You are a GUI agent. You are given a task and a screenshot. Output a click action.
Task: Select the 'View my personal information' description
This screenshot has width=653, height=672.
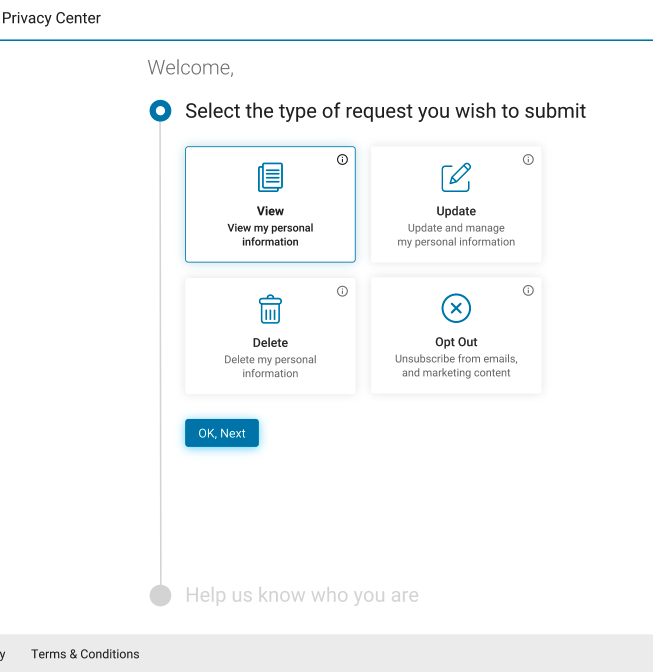click(x=270, y=235)
